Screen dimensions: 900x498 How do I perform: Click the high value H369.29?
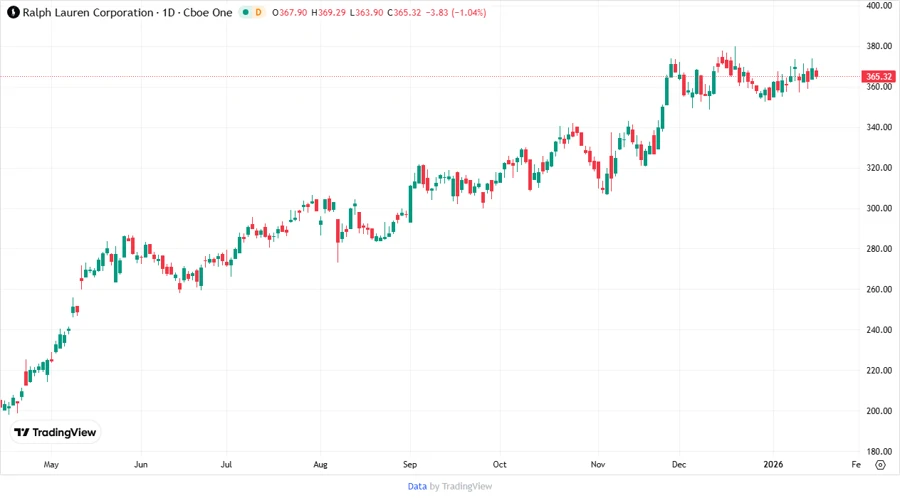[328, 12]
